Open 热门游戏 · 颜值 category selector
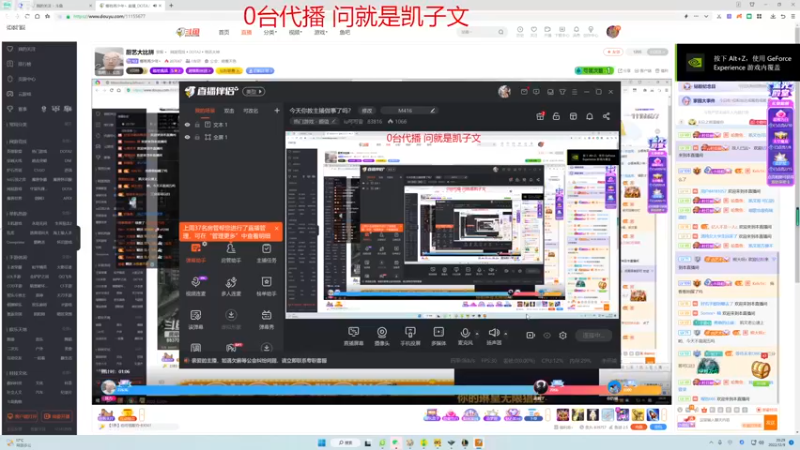The width and height of the screenshot is (800, 450). tap(314, 121)
